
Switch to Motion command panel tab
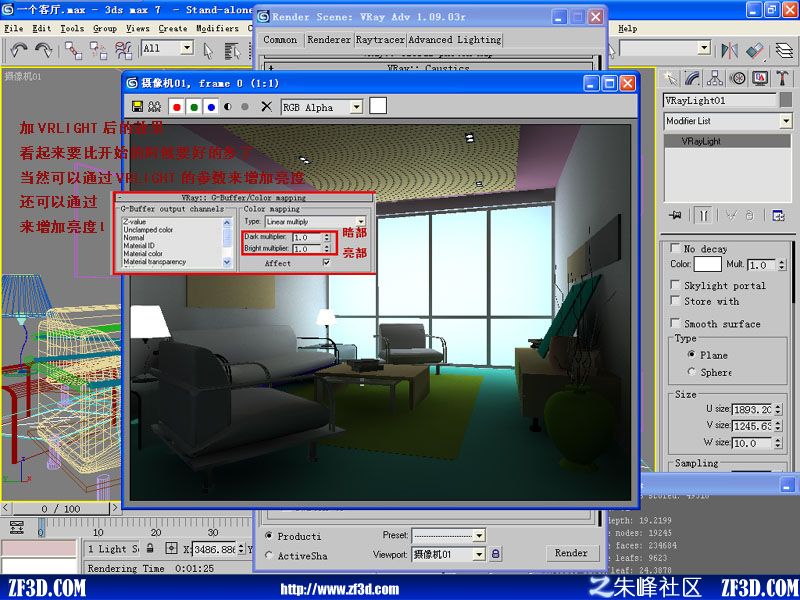tap(738, 78)
